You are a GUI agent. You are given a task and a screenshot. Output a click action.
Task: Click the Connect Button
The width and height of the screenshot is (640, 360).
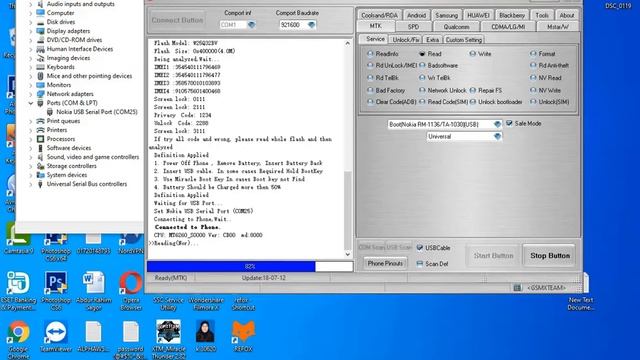click(177, 20)
